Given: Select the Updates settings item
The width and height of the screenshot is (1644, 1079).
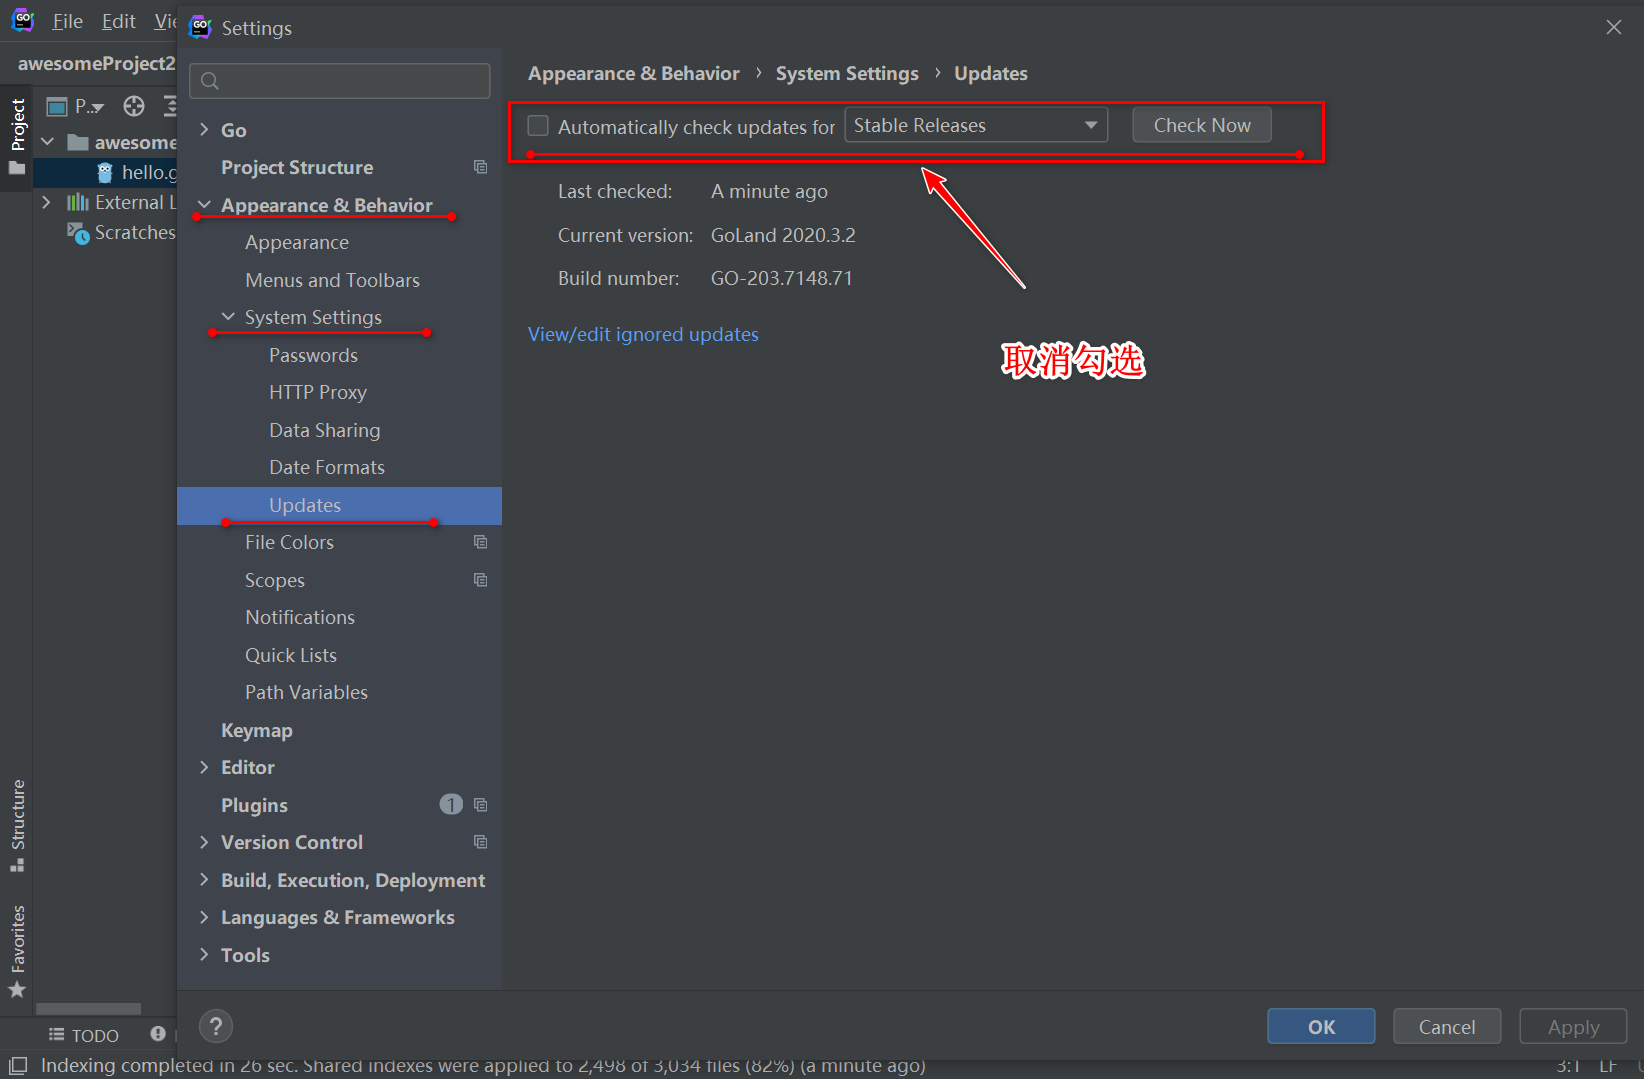Looking at the screenshot, I should click(340, 505).
